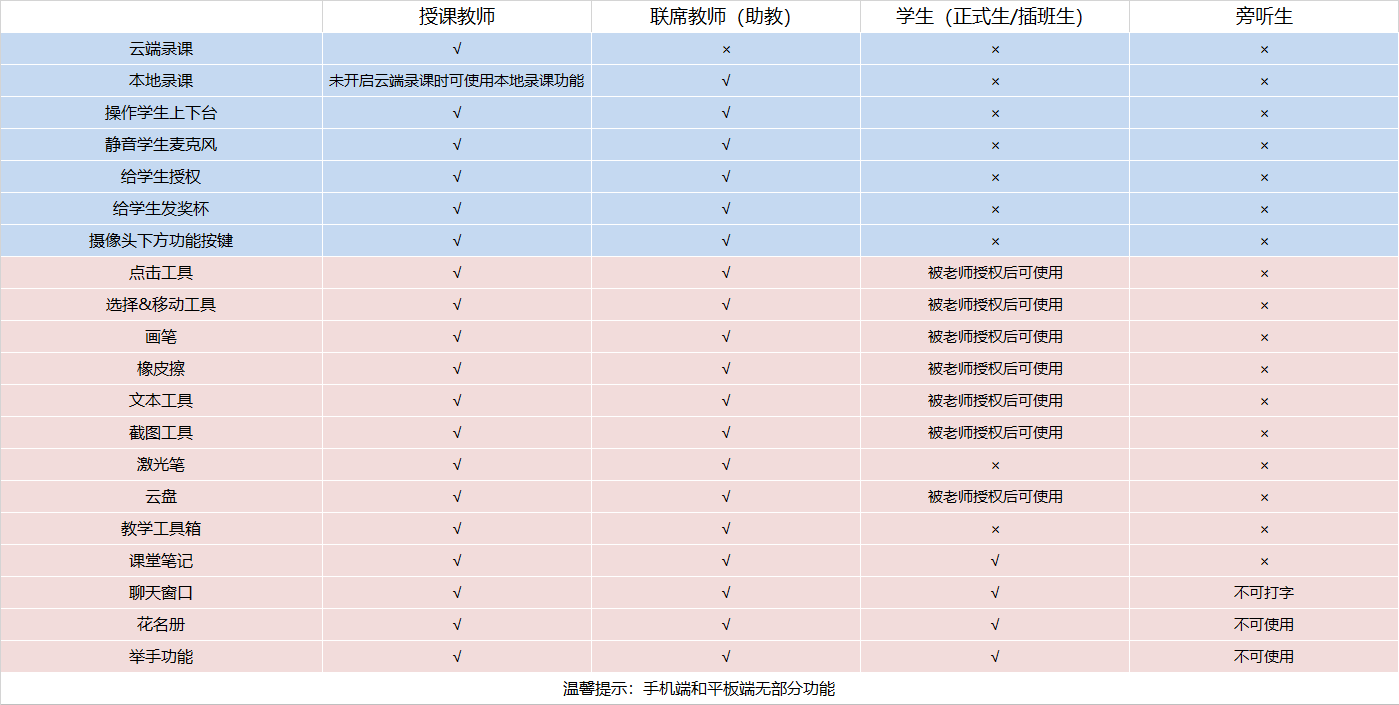
Task: Click the 旁听生 column header
Action: point(1264,16)
